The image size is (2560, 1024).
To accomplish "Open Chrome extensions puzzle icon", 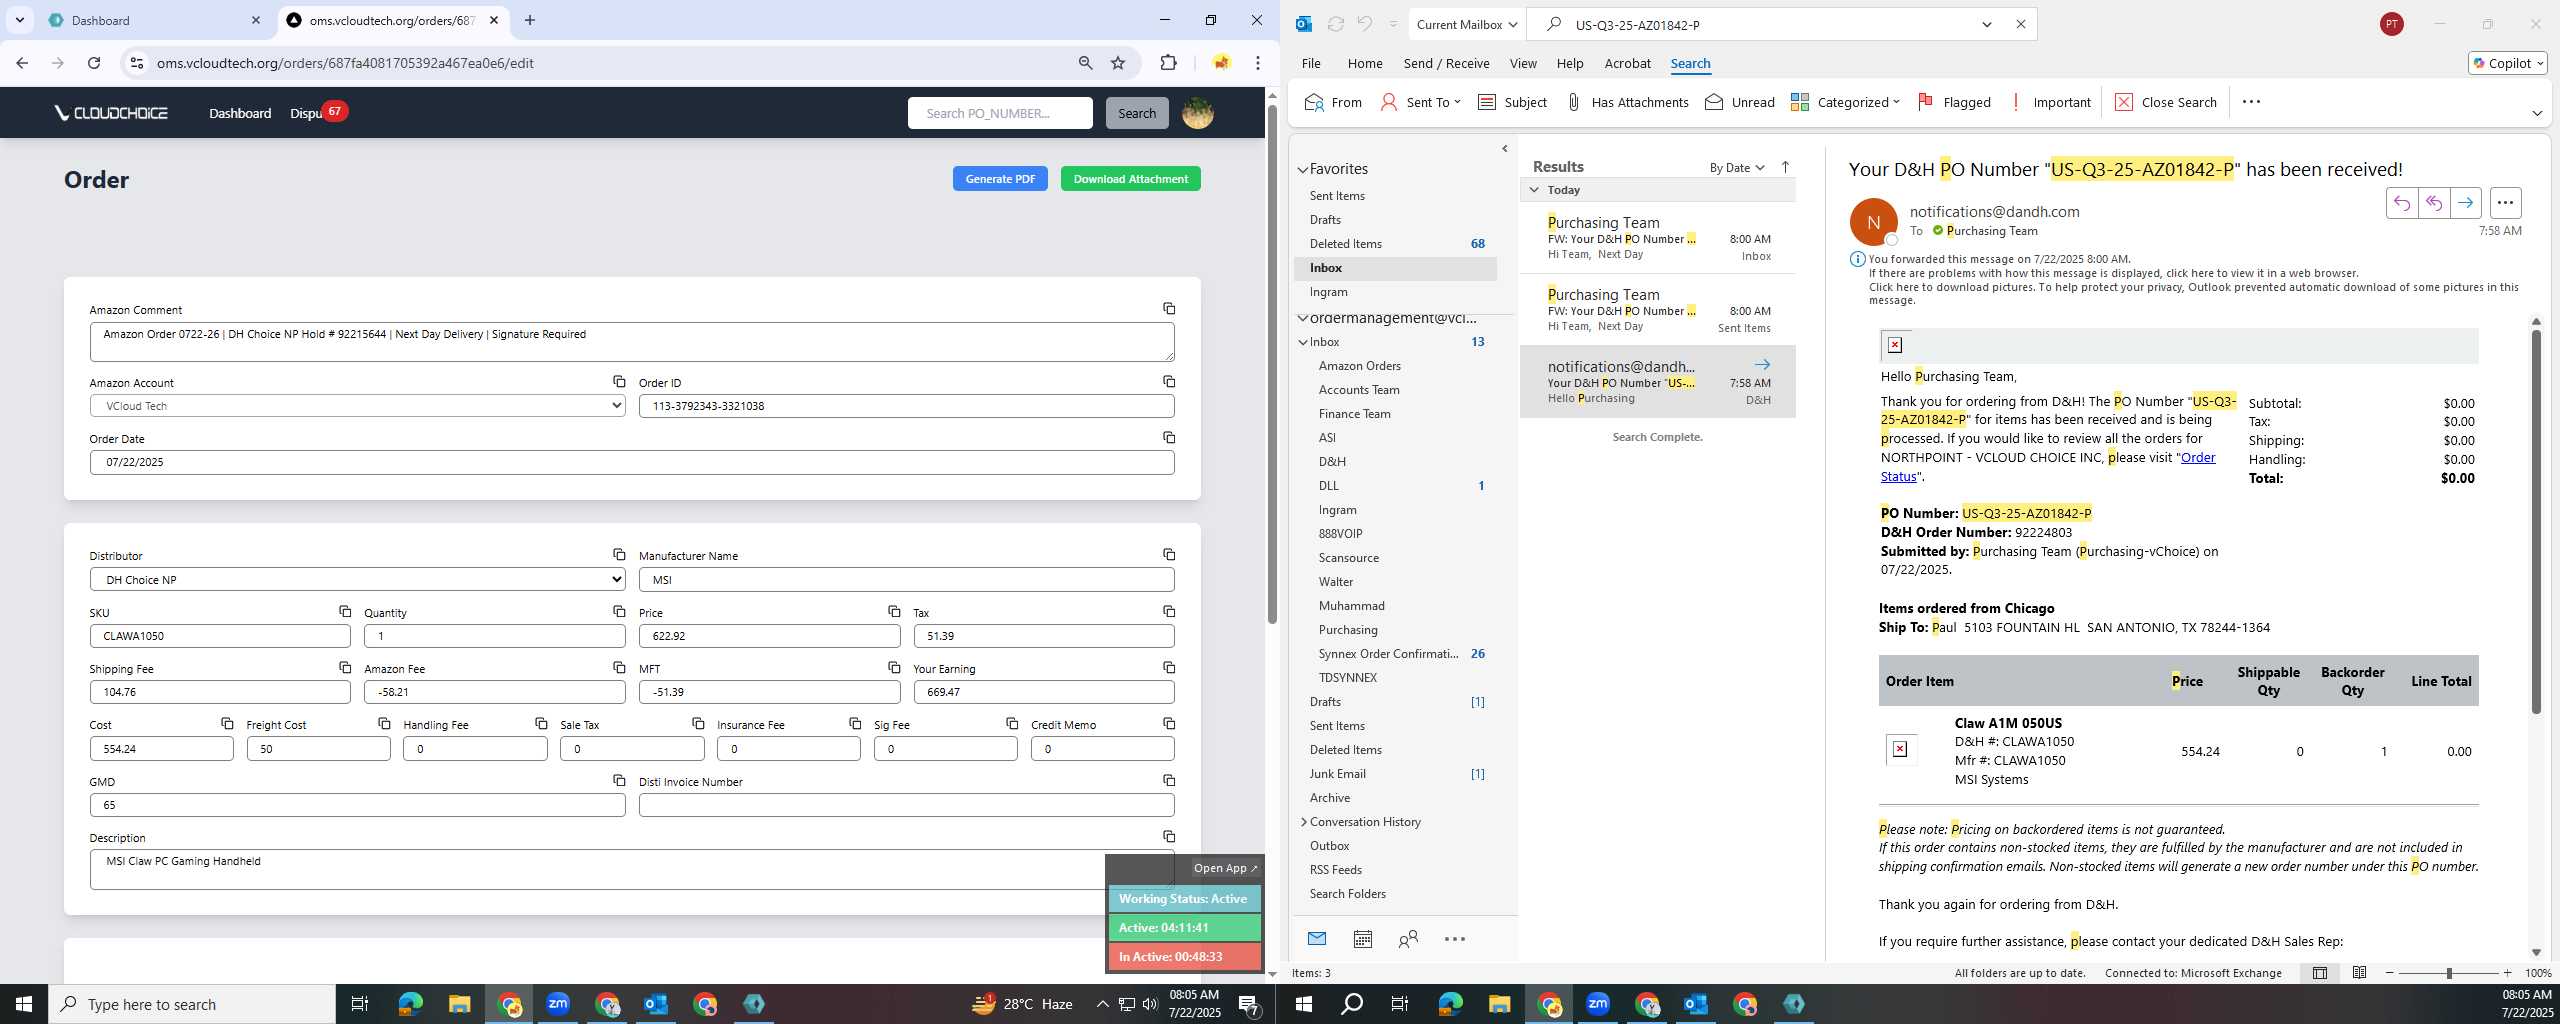I will (1168, 63).
